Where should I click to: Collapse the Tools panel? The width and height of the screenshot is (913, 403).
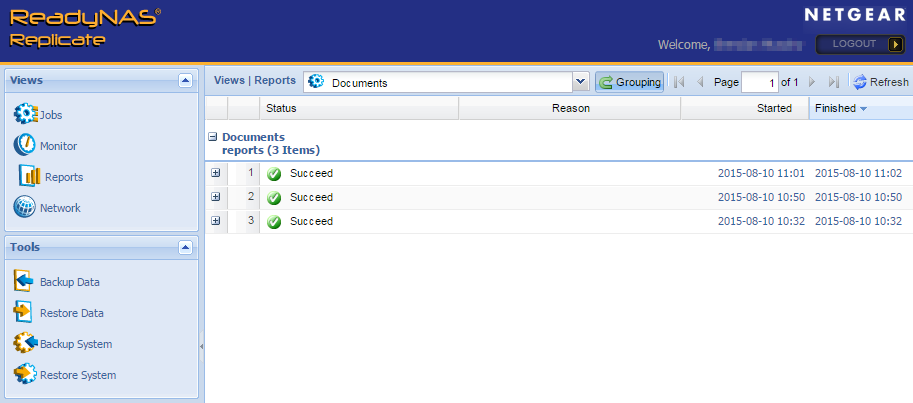coord(184,247)
